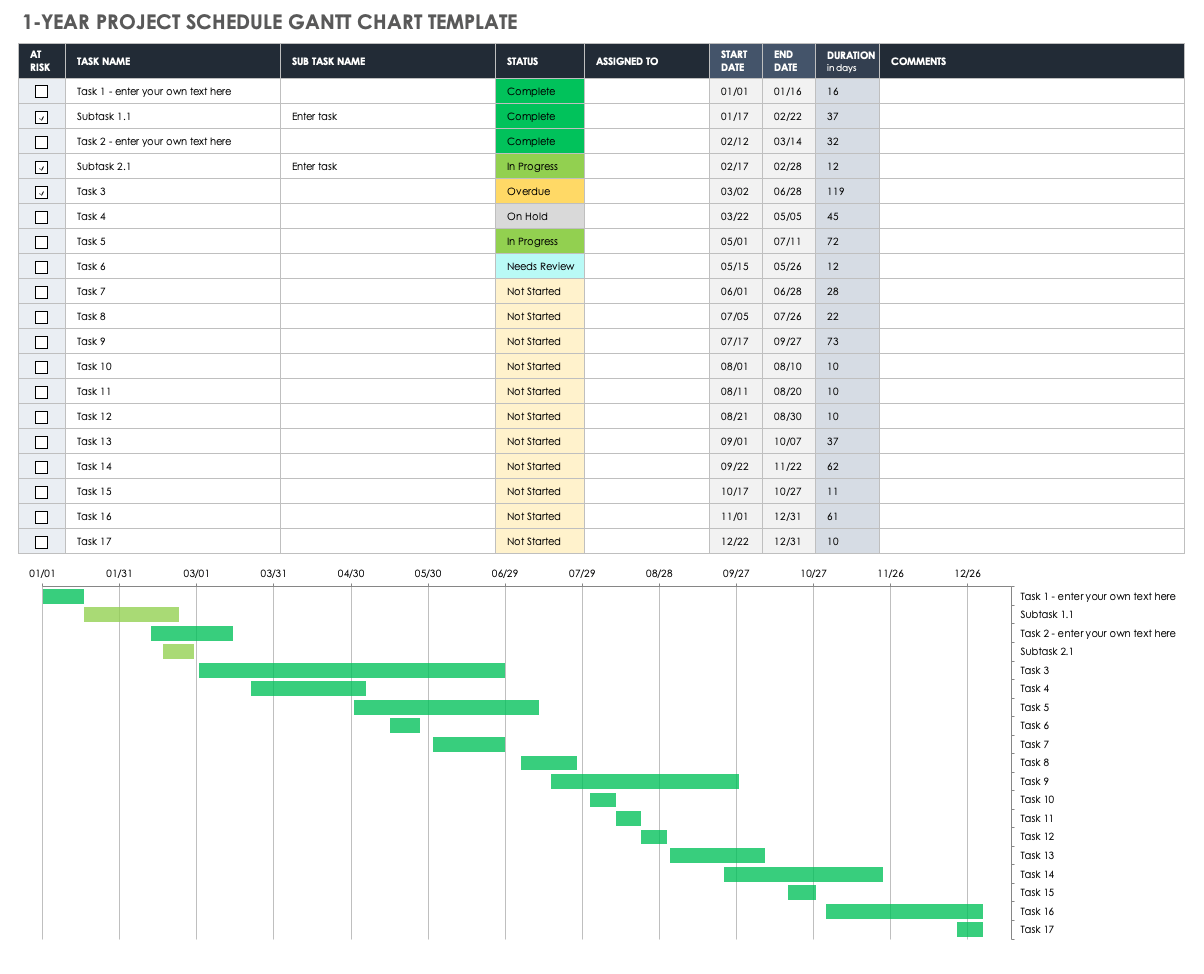Click the Not Started status for Task 9
This screenshot has height=974, width=1204.
click(539, 341)
